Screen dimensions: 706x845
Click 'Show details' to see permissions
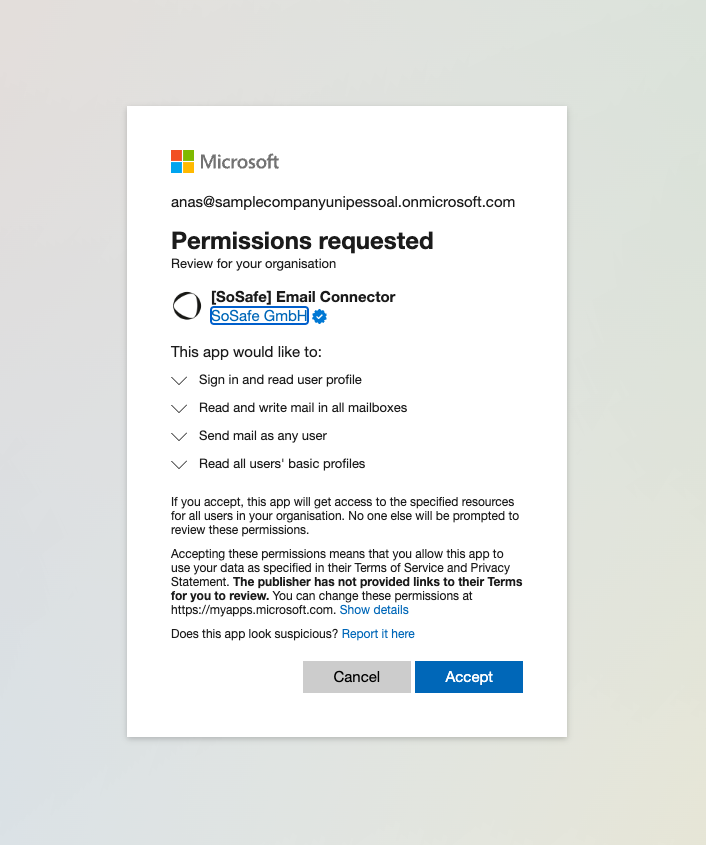click(x=374, y=609)
